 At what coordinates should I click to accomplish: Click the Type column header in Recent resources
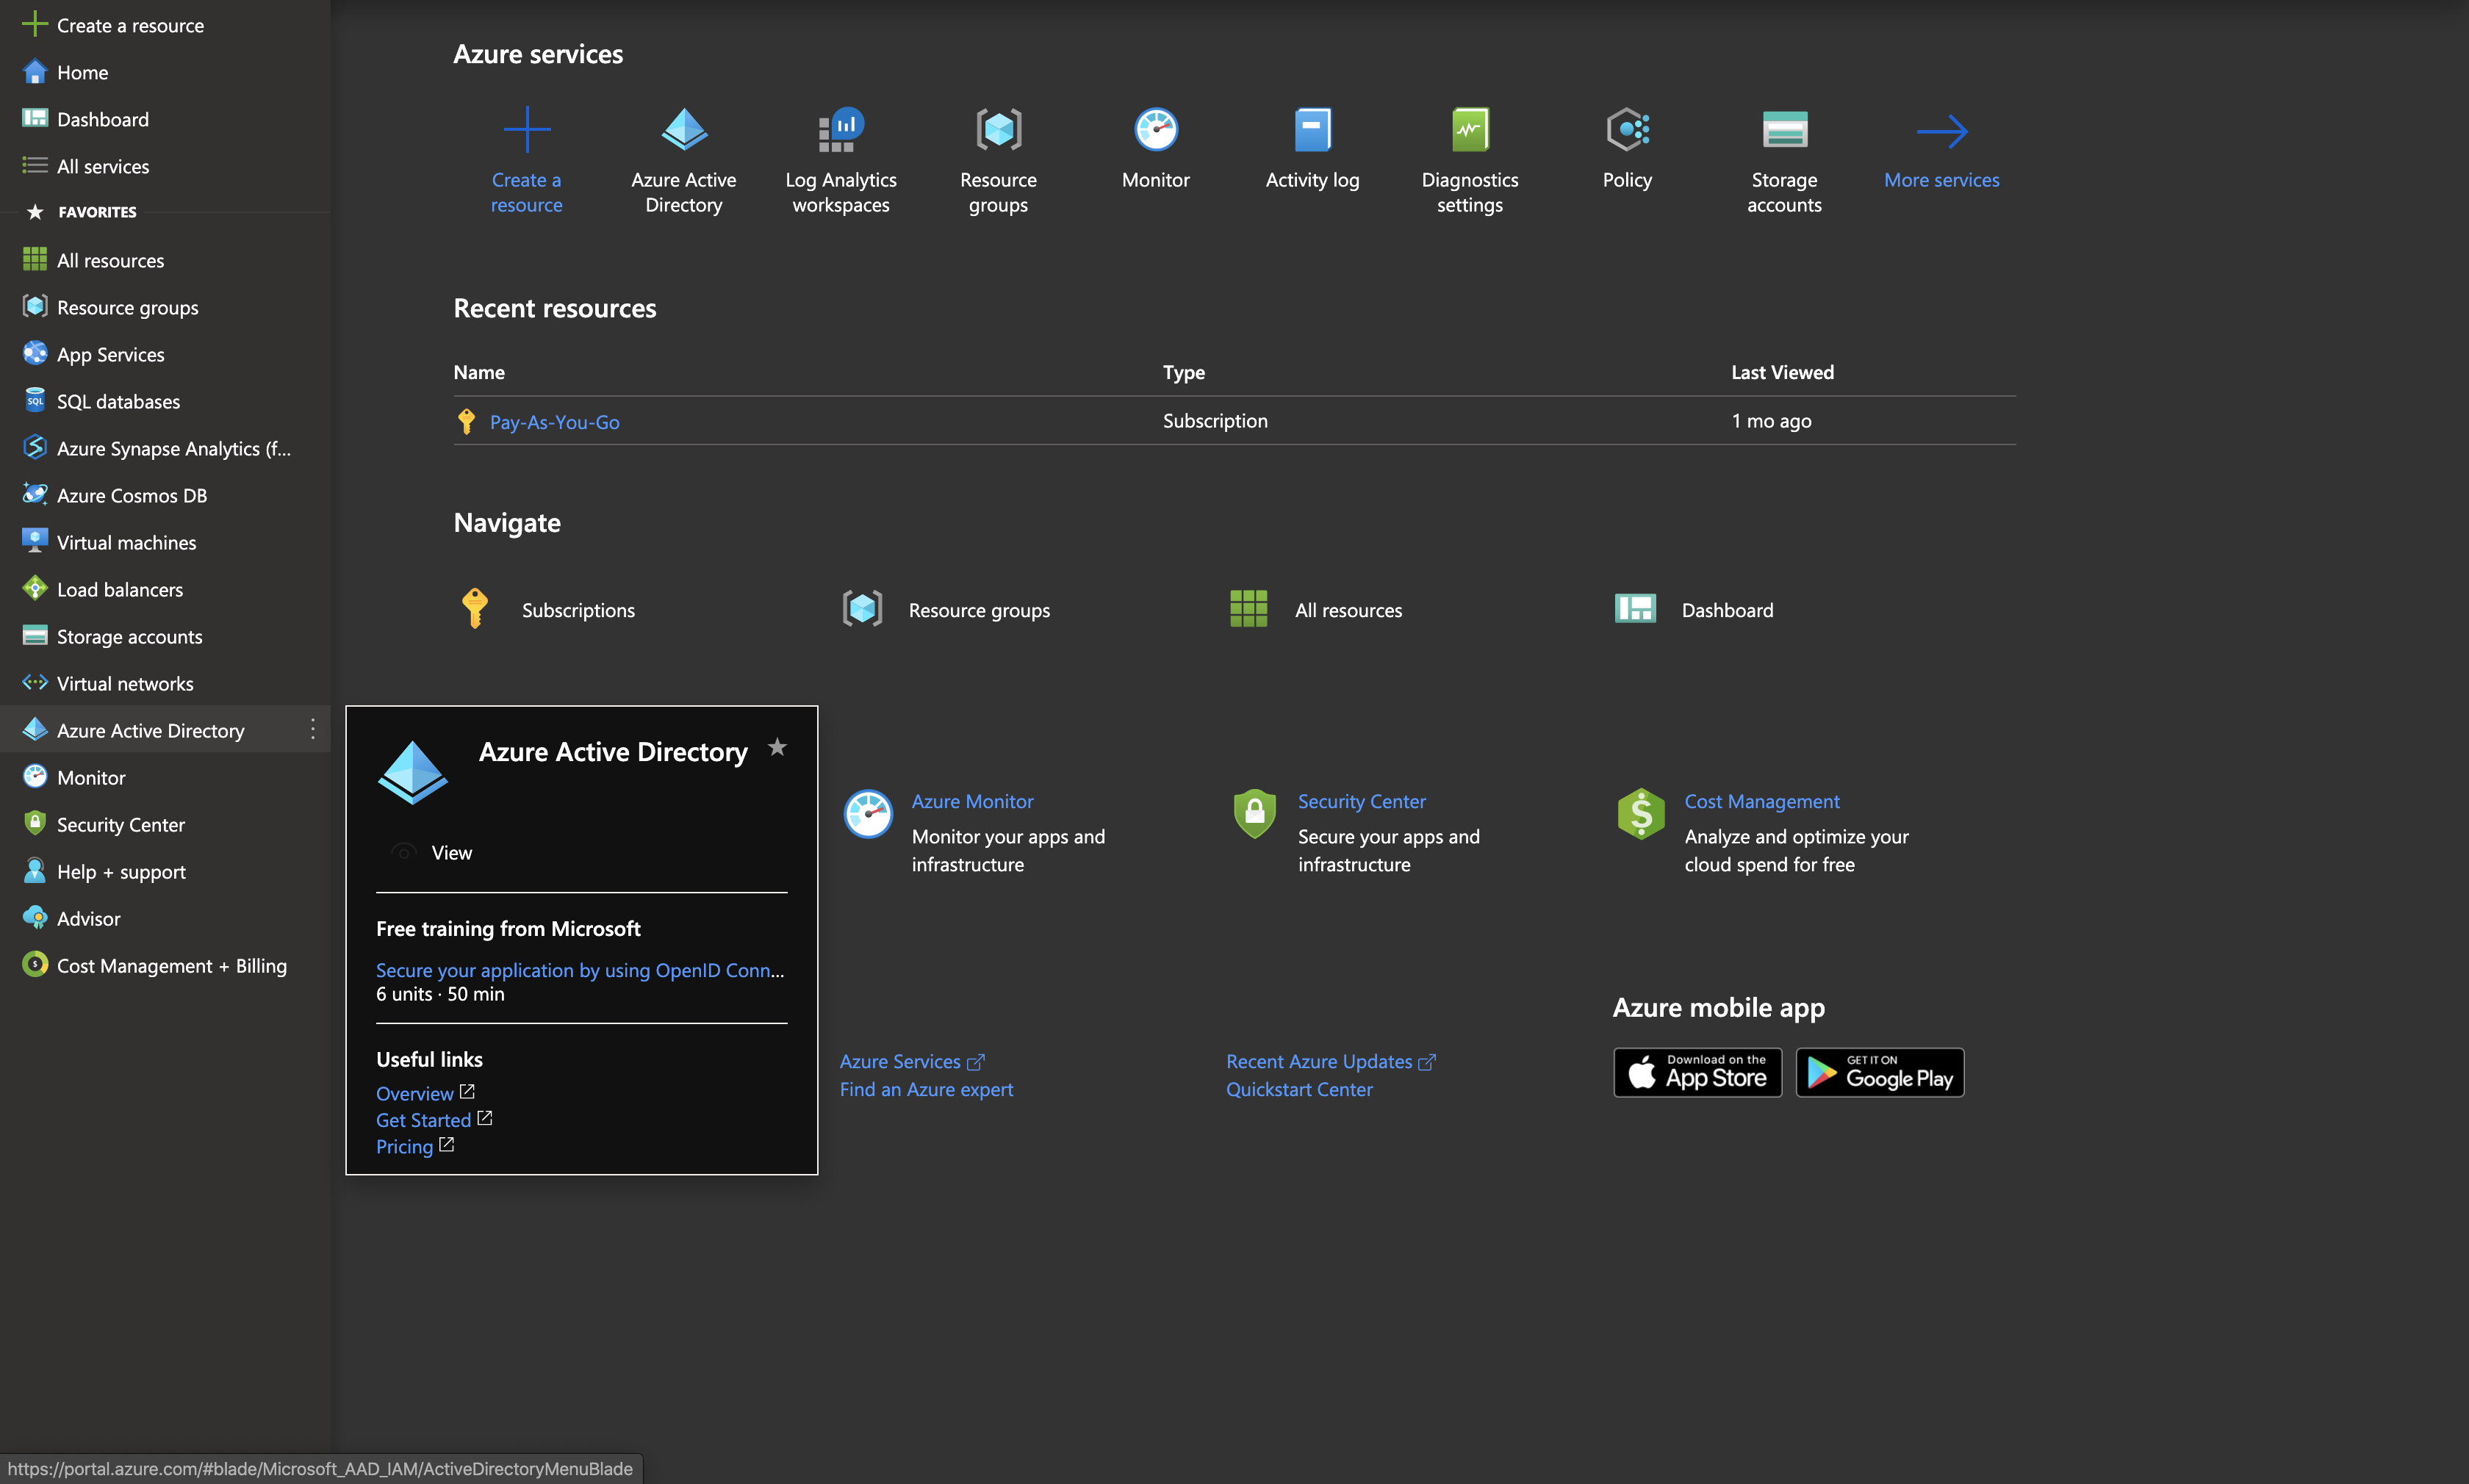tap(1184, 372)
